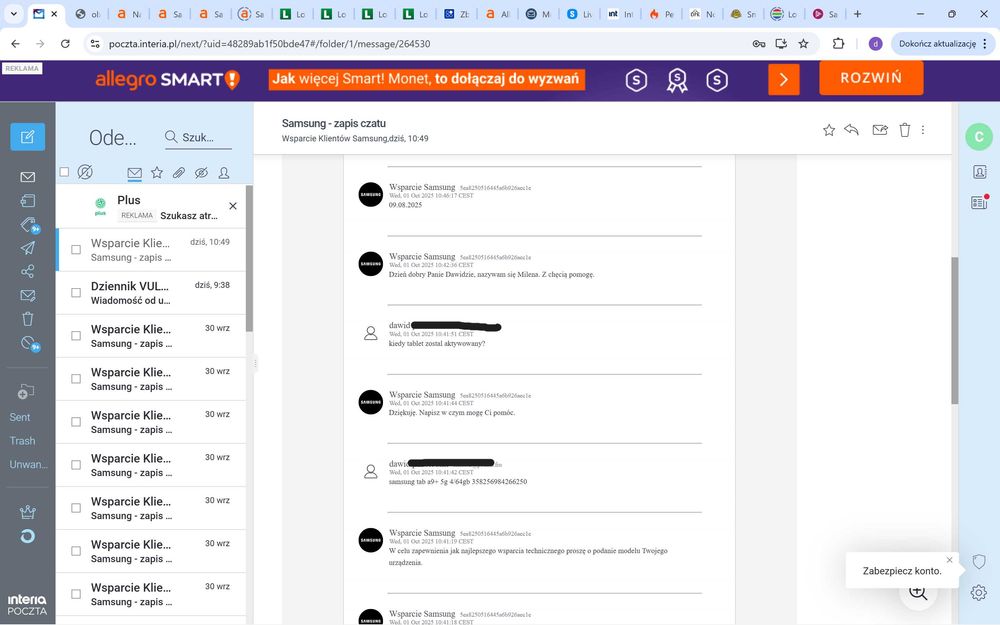
Task: Filter list by starred messages
Action: point(157,172)
